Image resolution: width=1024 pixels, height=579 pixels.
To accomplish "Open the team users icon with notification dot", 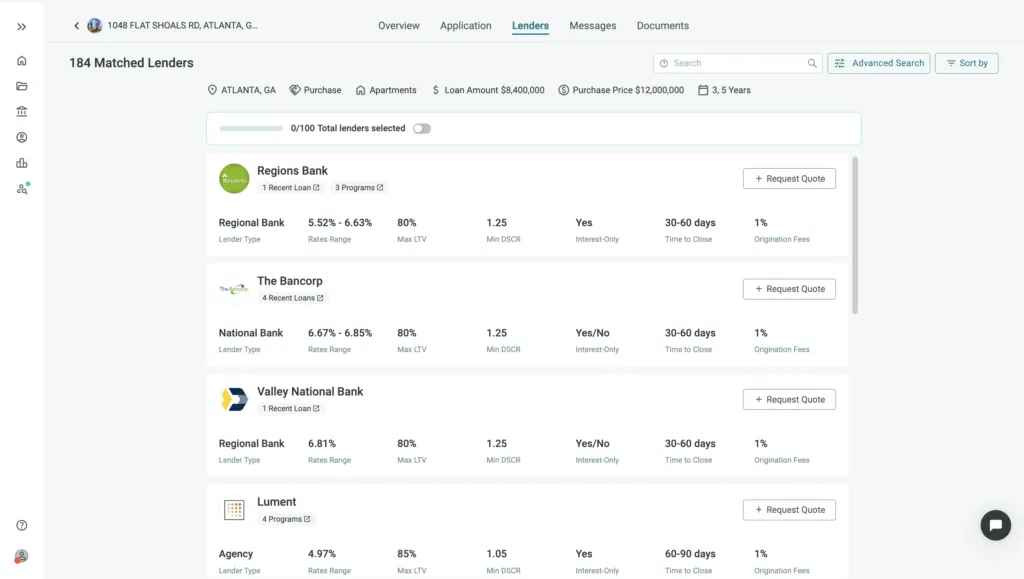I will [22, 188].
